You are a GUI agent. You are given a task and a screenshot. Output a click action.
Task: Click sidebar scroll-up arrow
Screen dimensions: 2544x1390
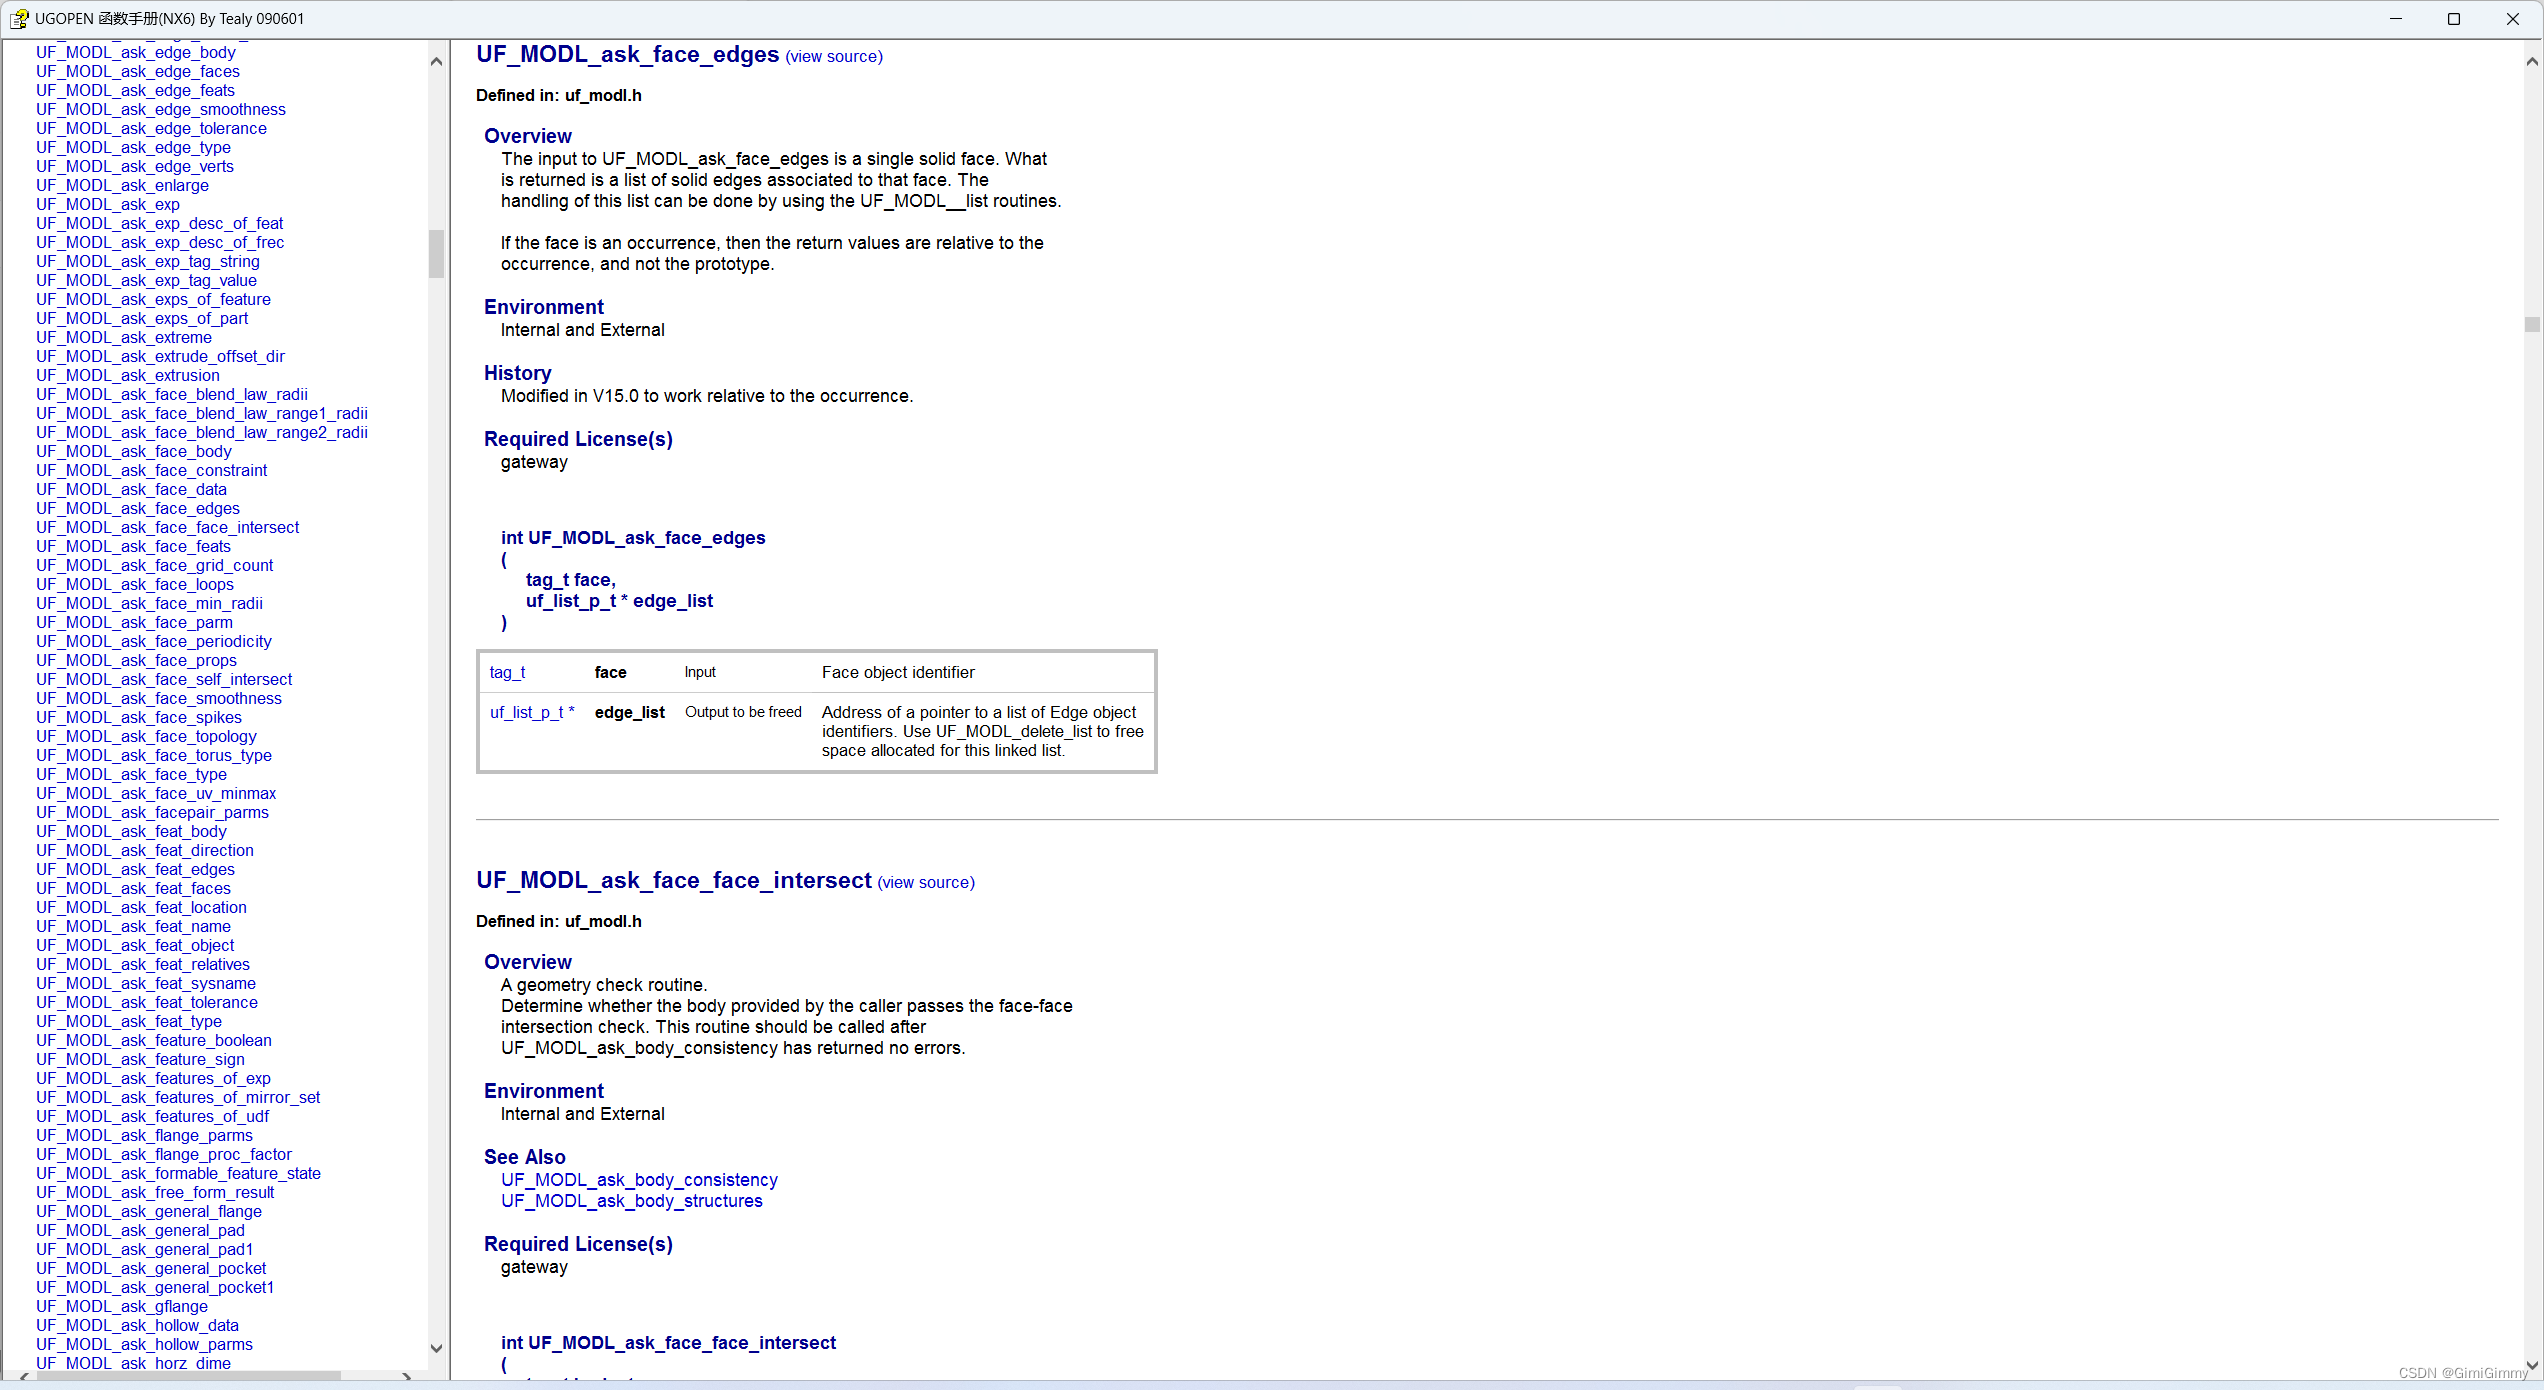436,61
